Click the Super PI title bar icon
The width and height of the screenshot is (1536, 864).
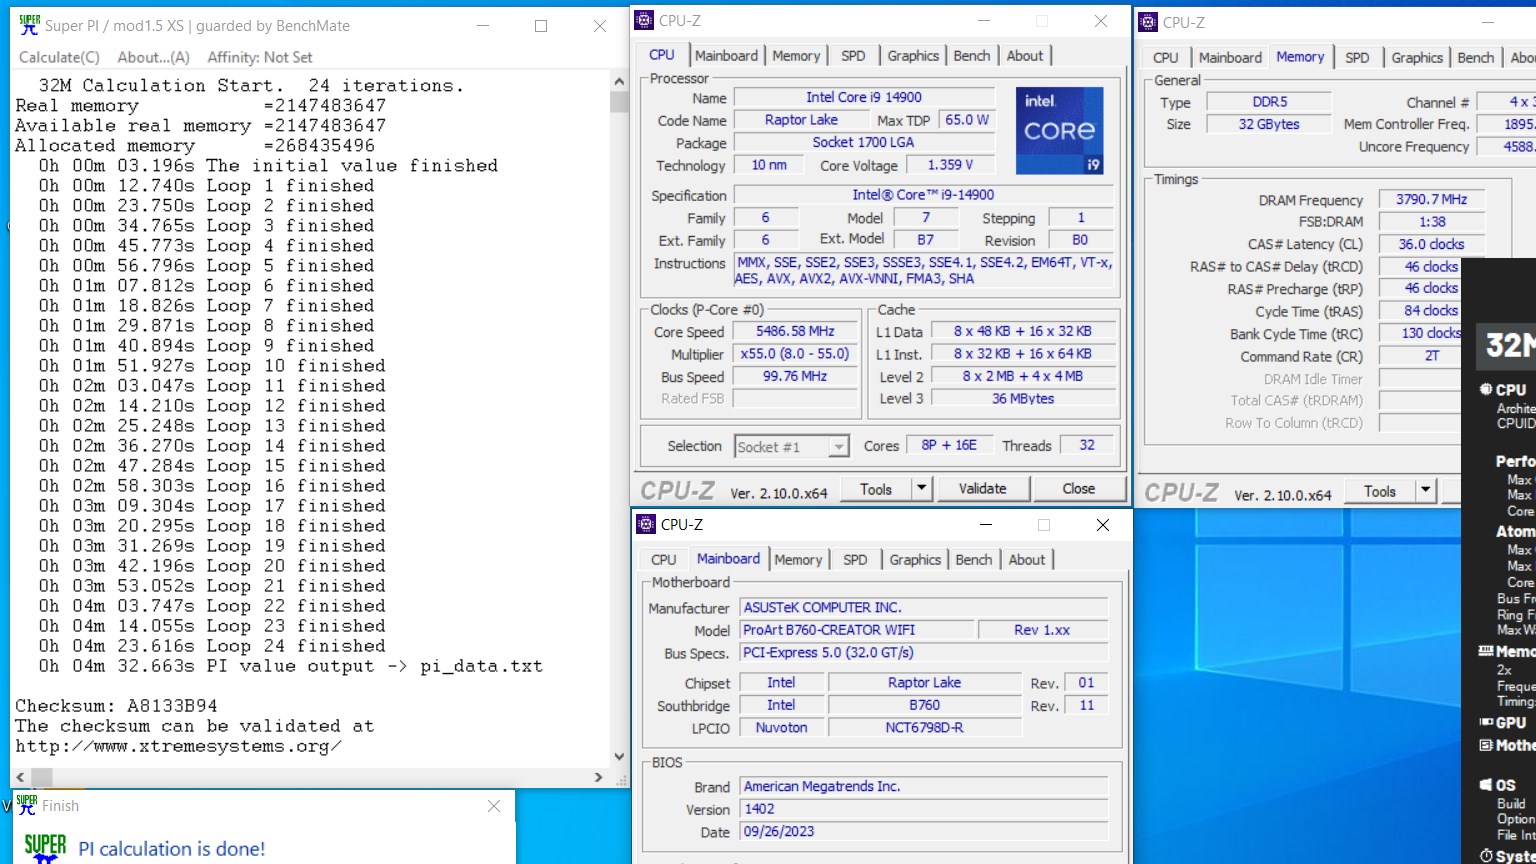[29, 25]
